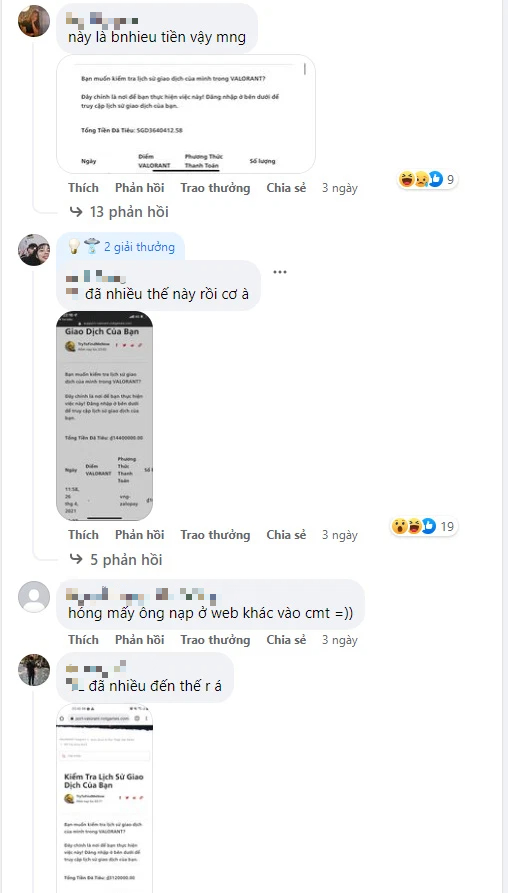Click Phản hồi under the SGD screenshot comment

coord(140,188)
